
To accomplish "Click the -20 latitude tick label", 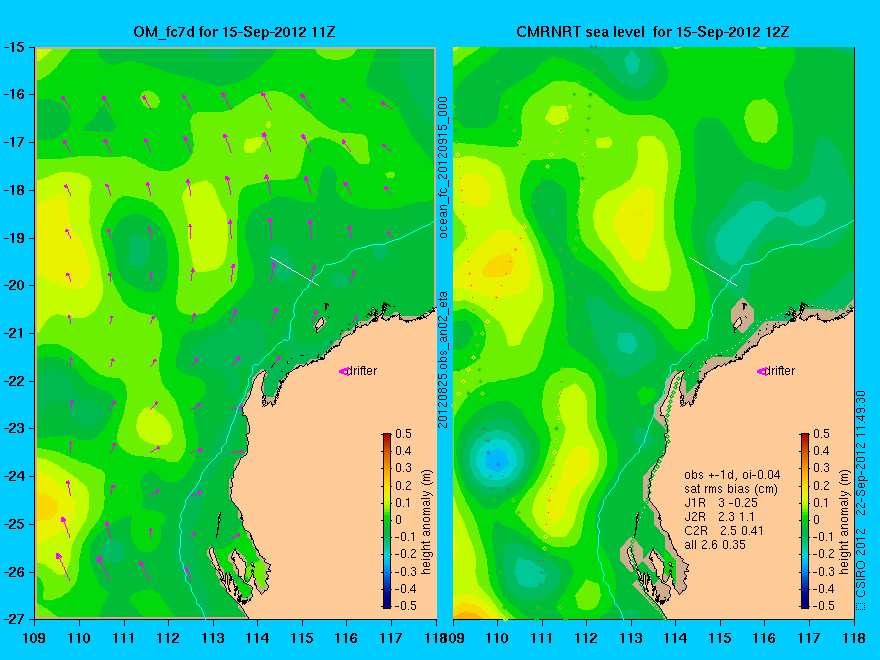I will [x=15, y=285].
